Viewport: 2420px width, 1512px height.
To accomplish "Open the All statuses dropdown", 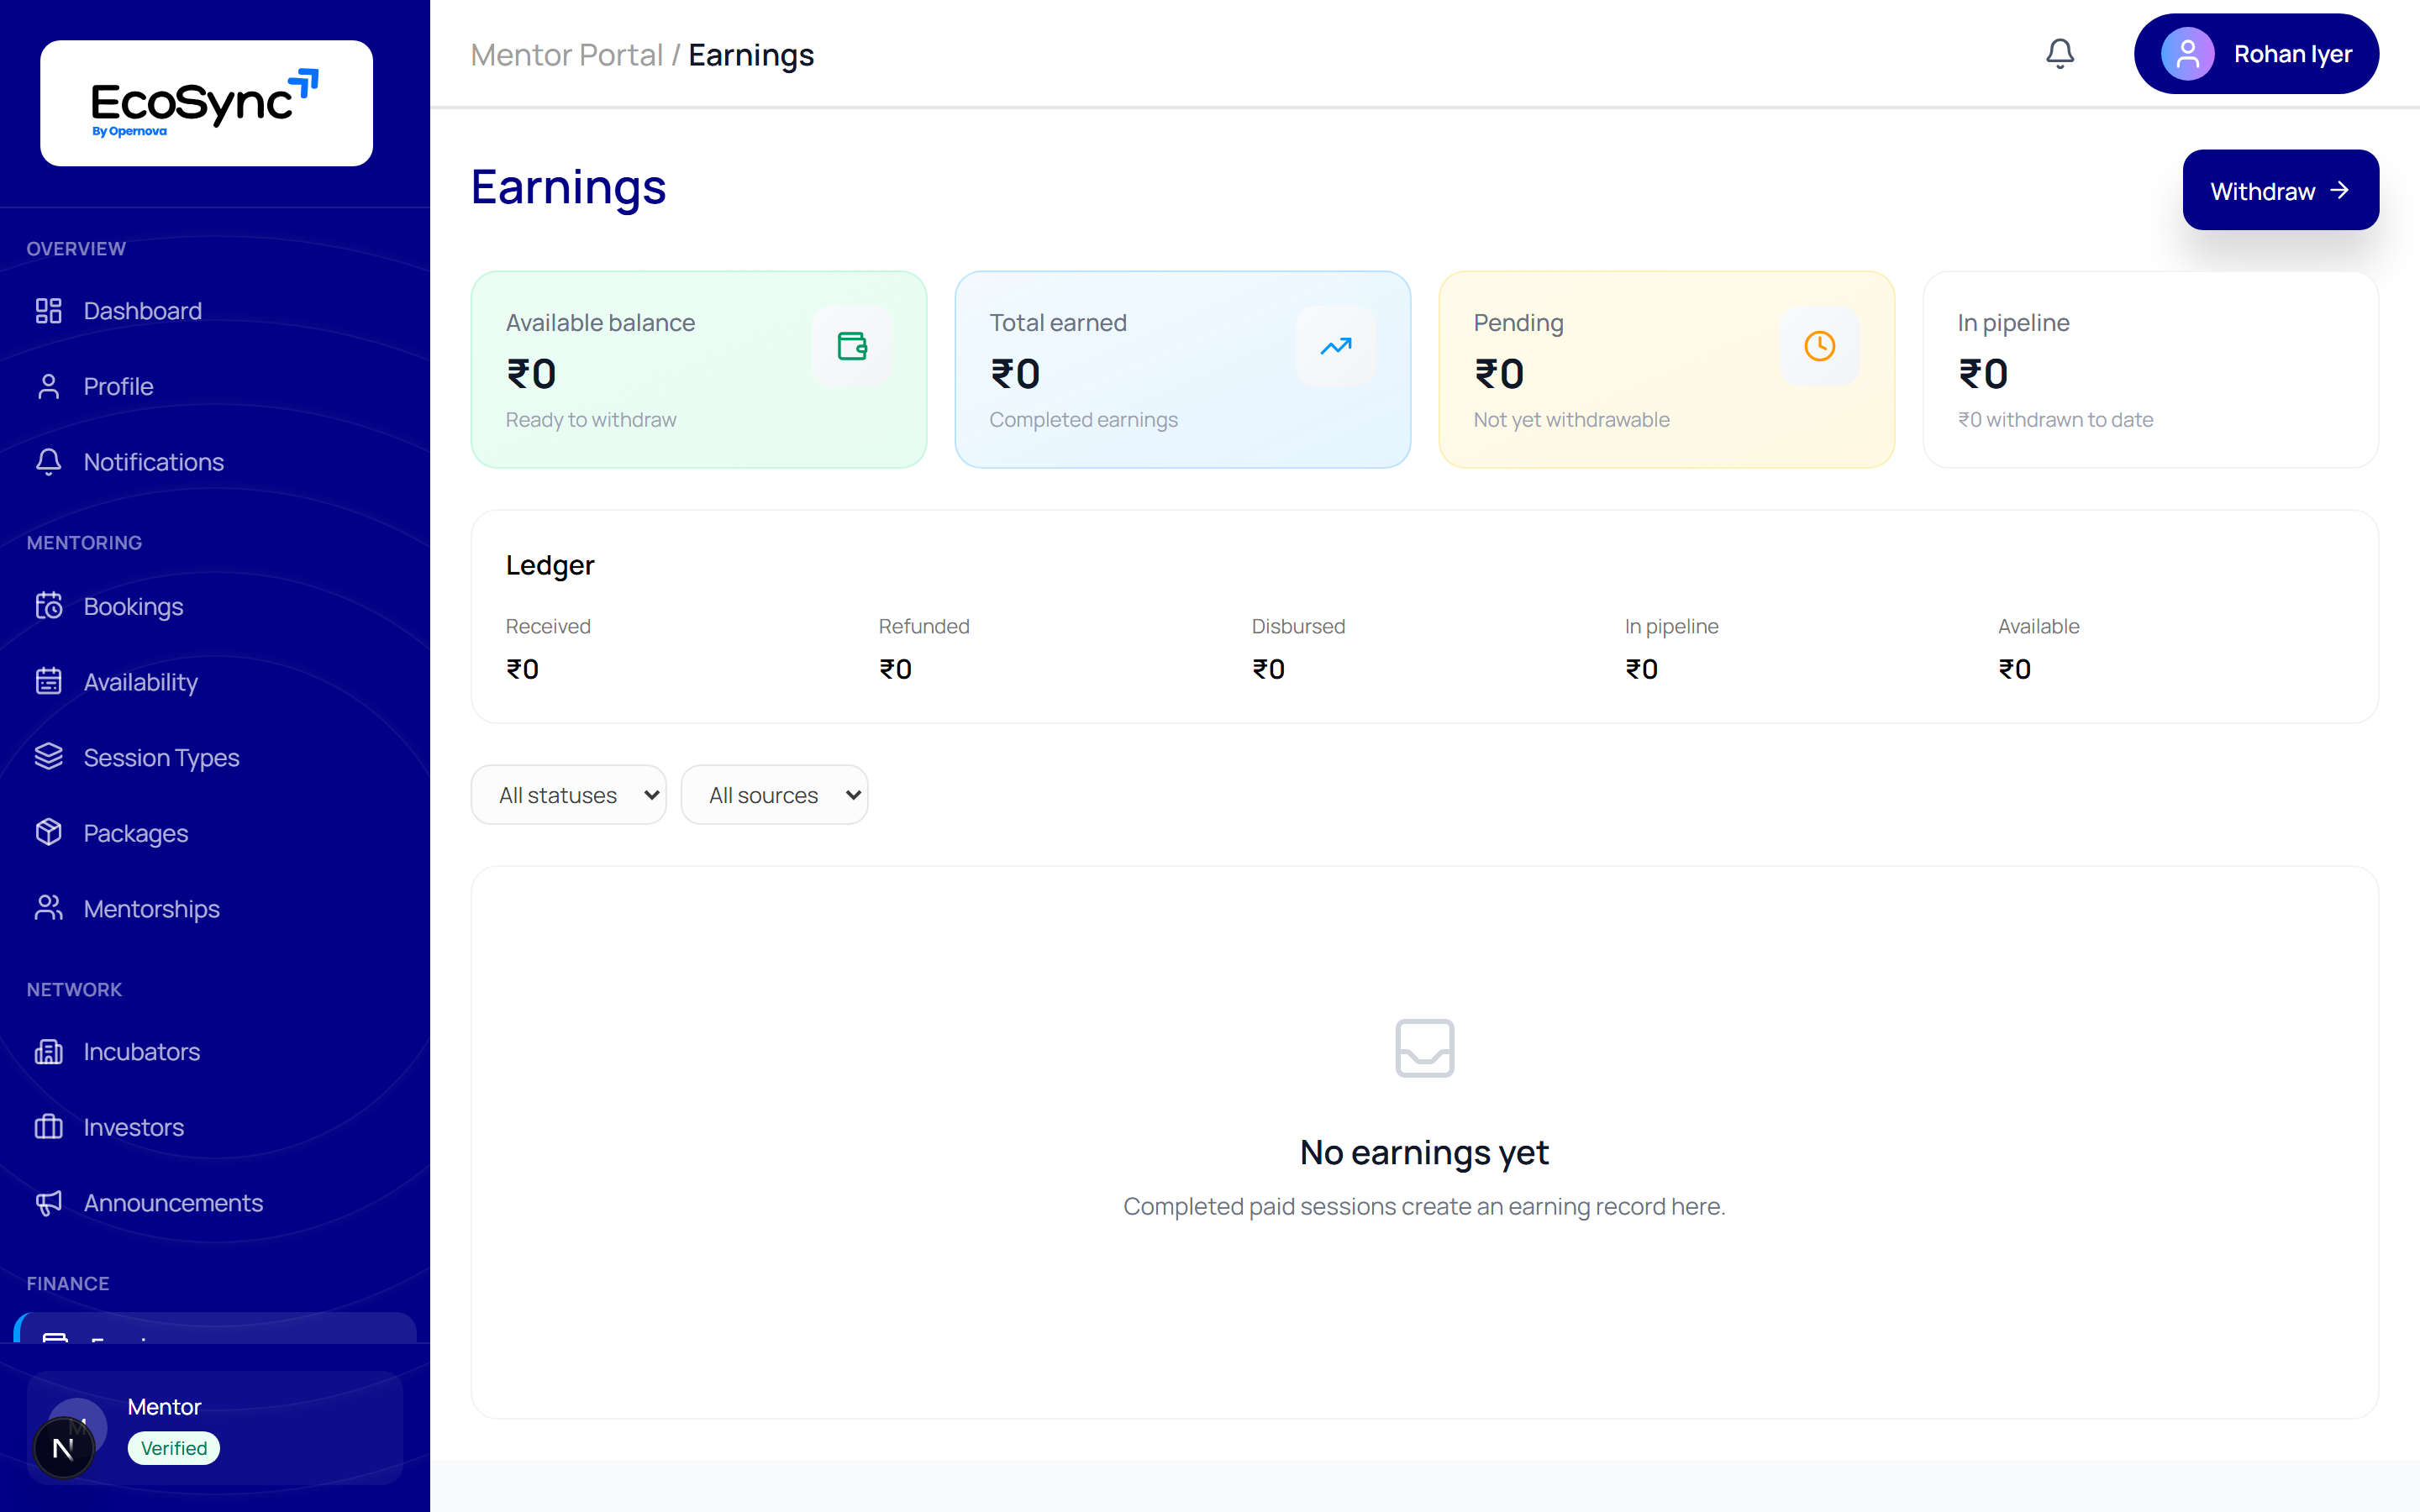I will 568,795.
